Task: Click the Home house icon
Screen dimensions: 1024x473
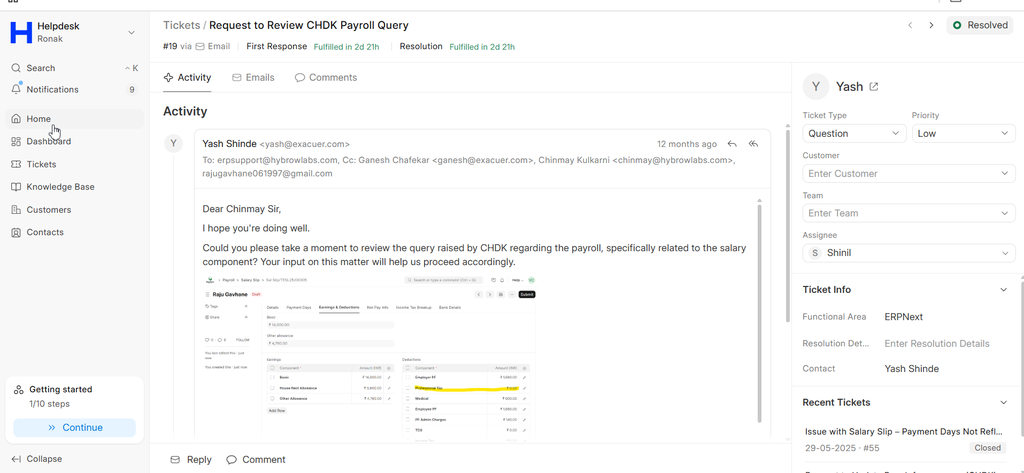Action: tap(16, 119)
